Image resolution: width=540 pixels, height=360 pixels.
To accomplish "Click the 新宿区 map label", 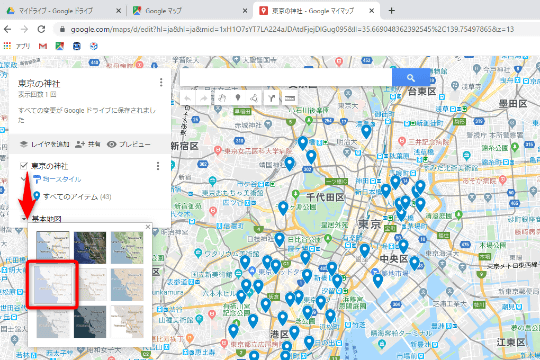I will pos(185,146).
